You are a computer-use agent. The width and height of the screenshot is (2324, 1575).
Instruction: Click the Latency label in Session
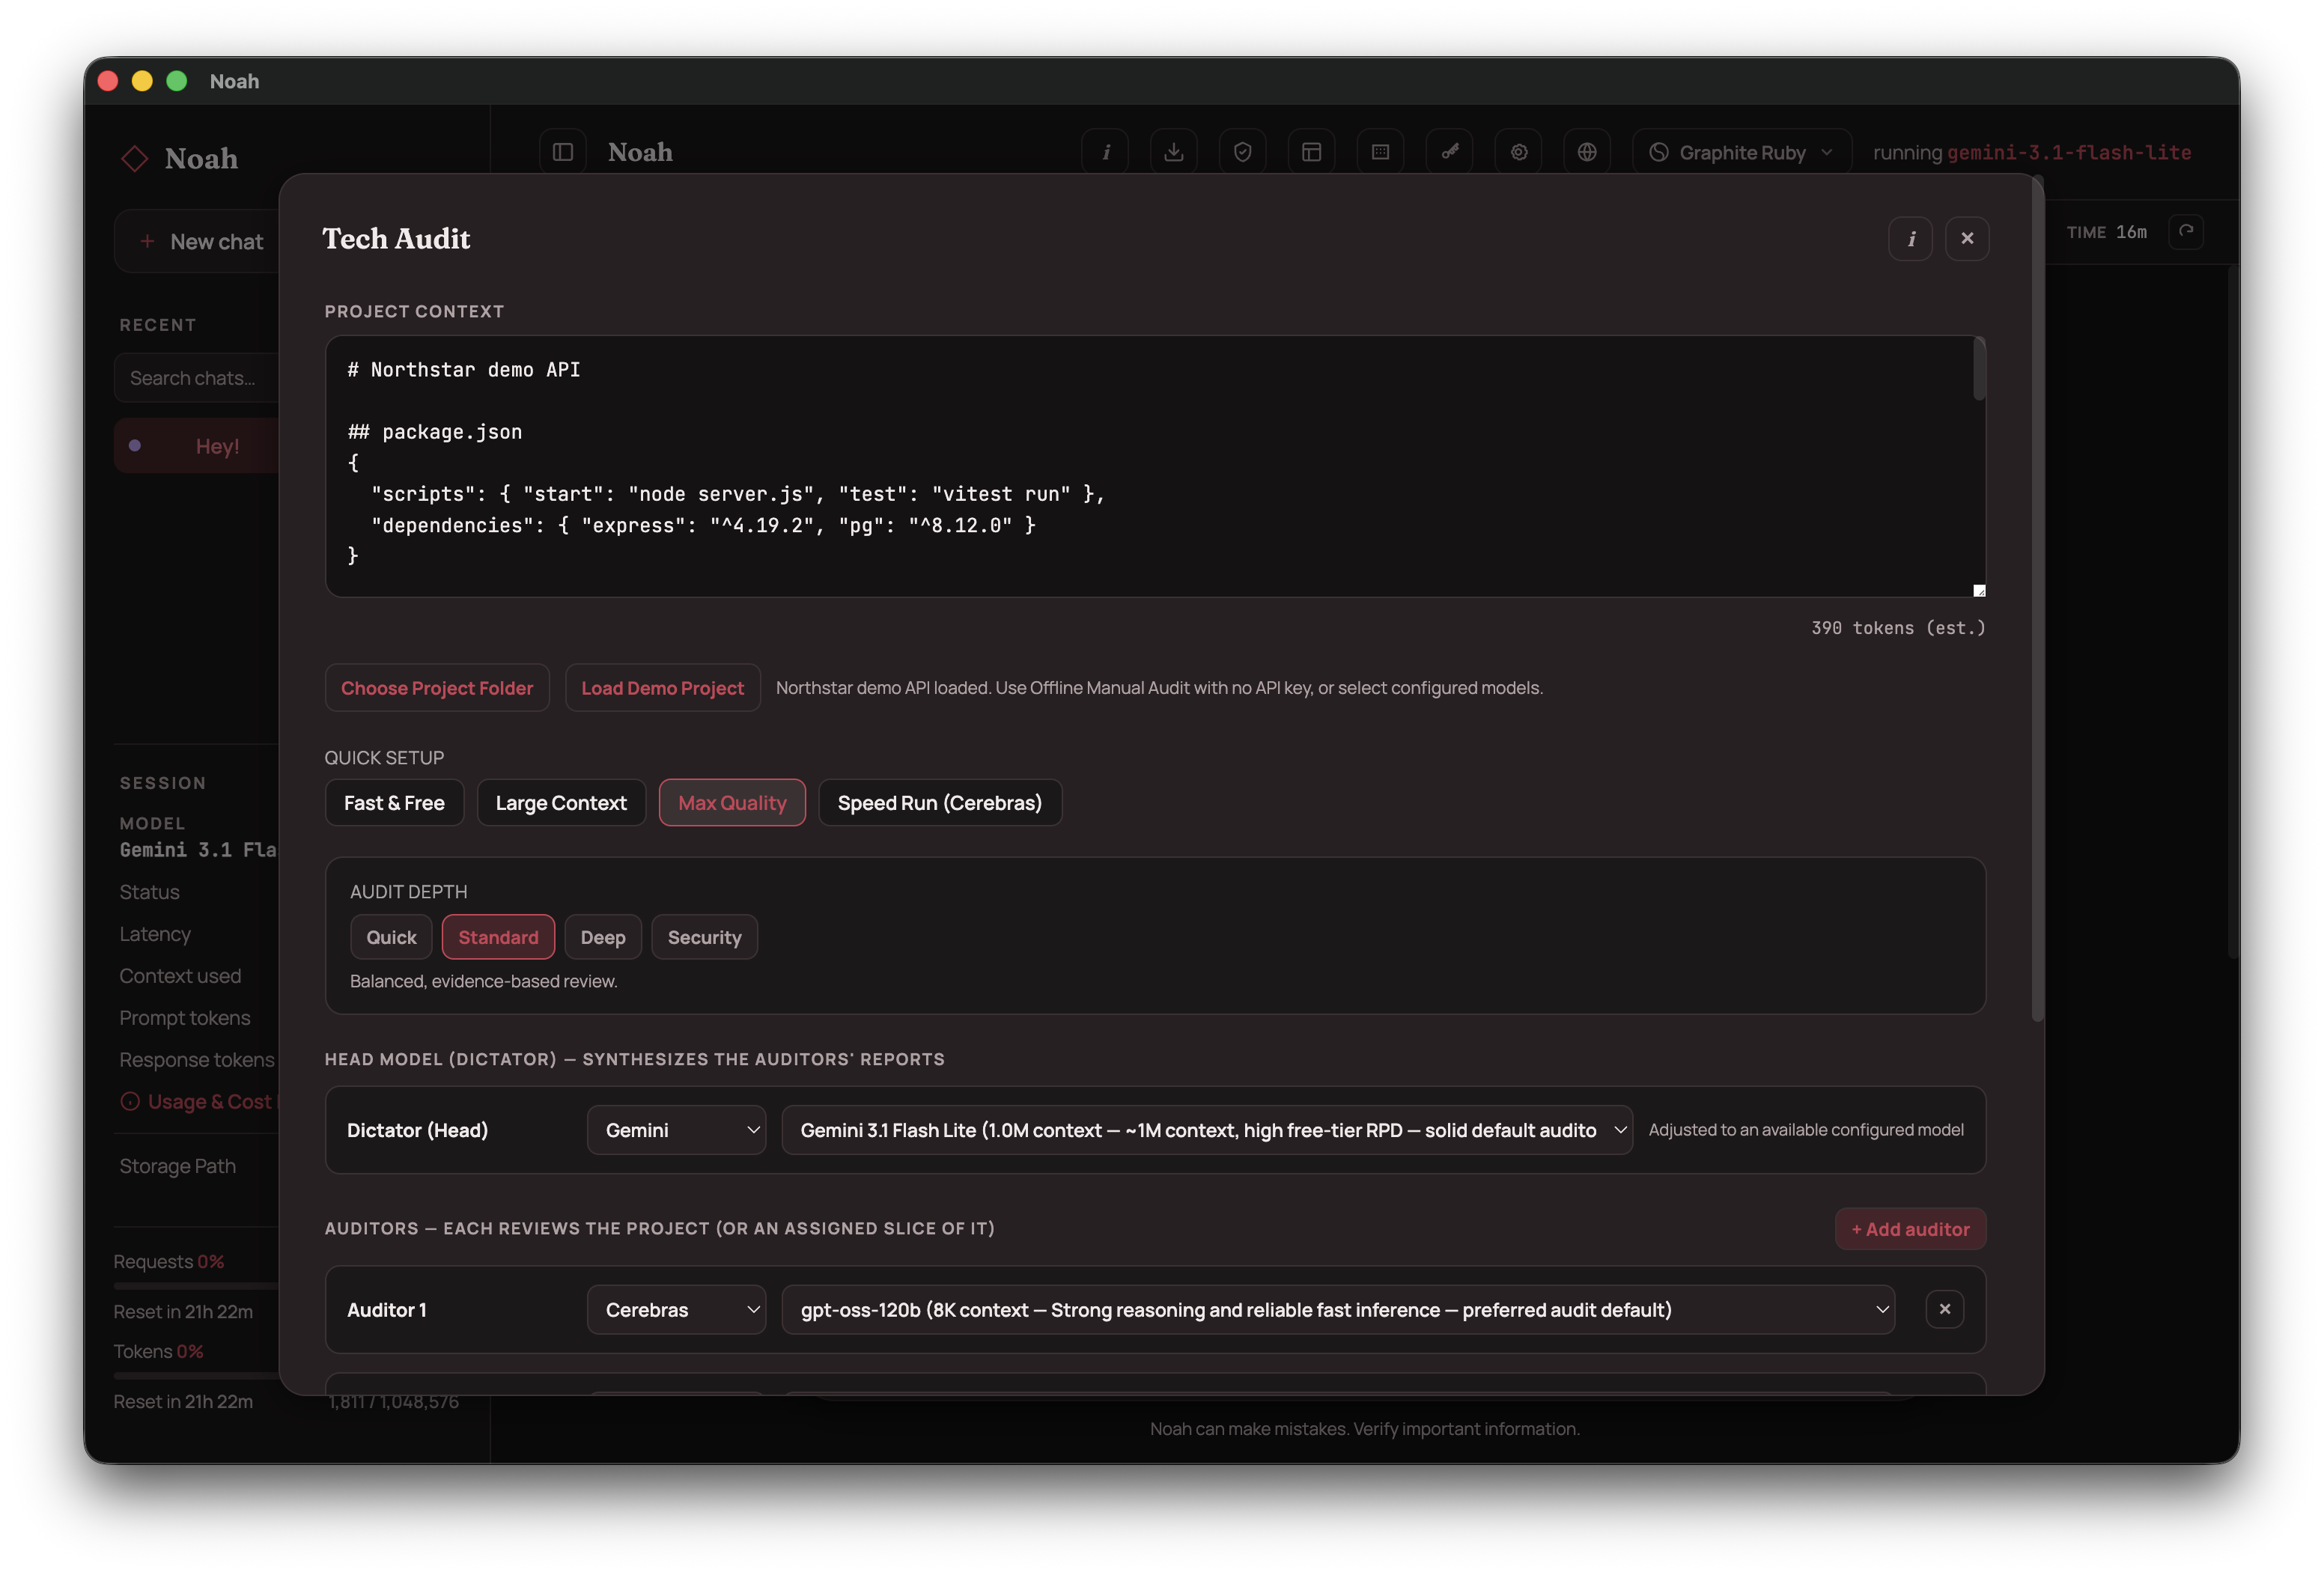tap(155, 934)
